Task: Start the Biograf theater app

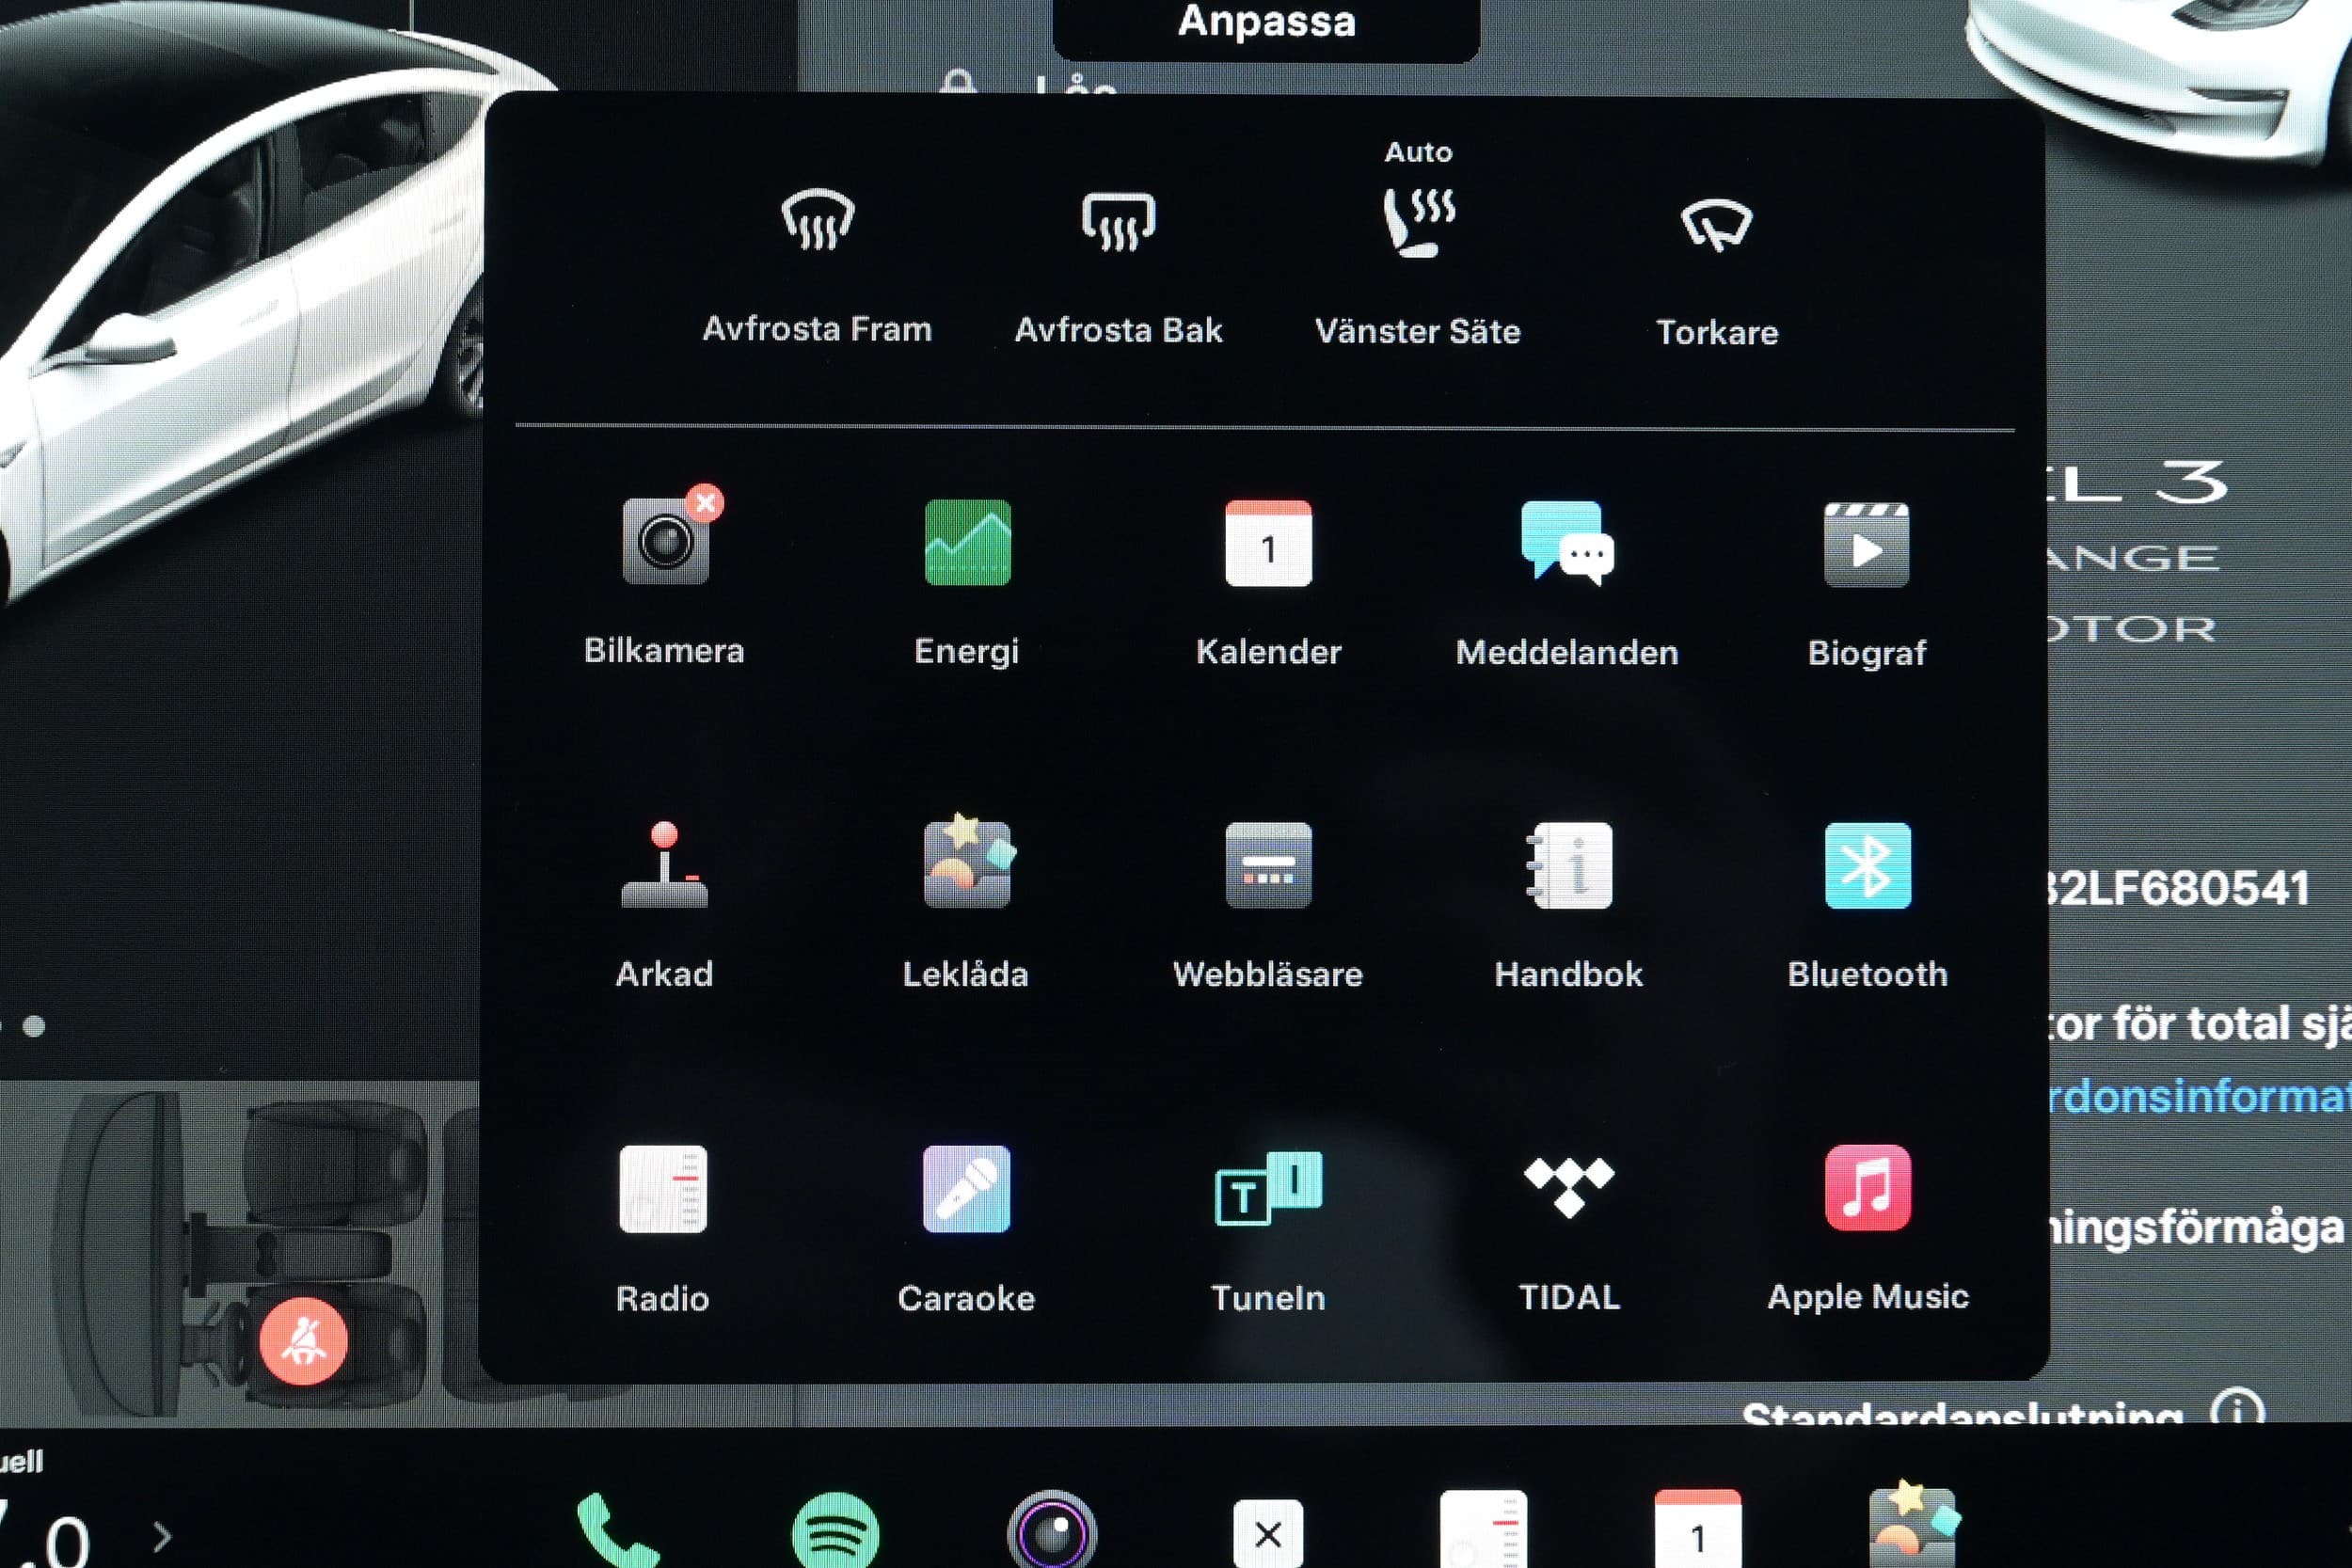Action: [1866, 545]
